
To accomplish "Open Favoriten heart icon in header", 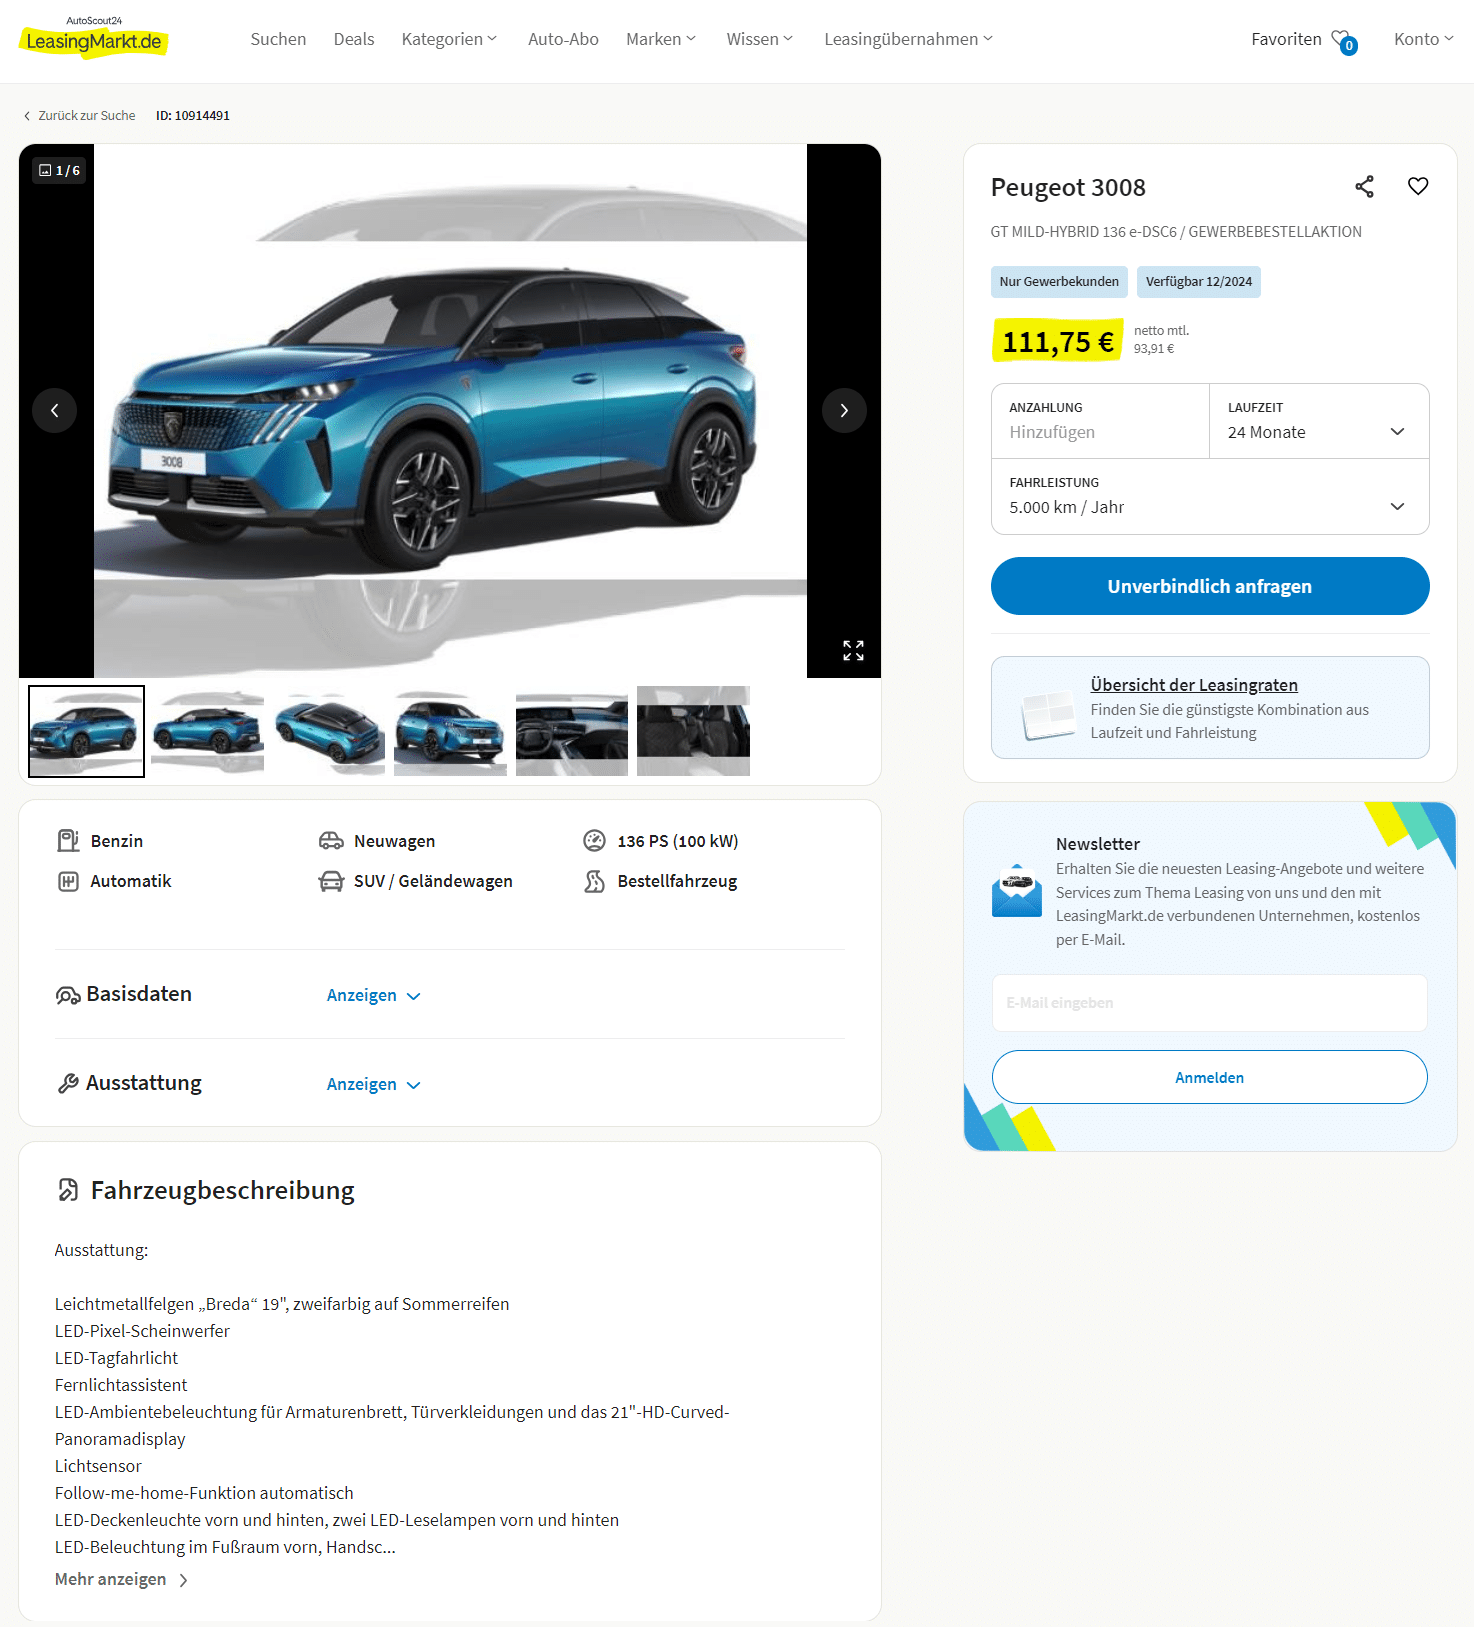I will pyautogui.click(x=1343, y=40).
